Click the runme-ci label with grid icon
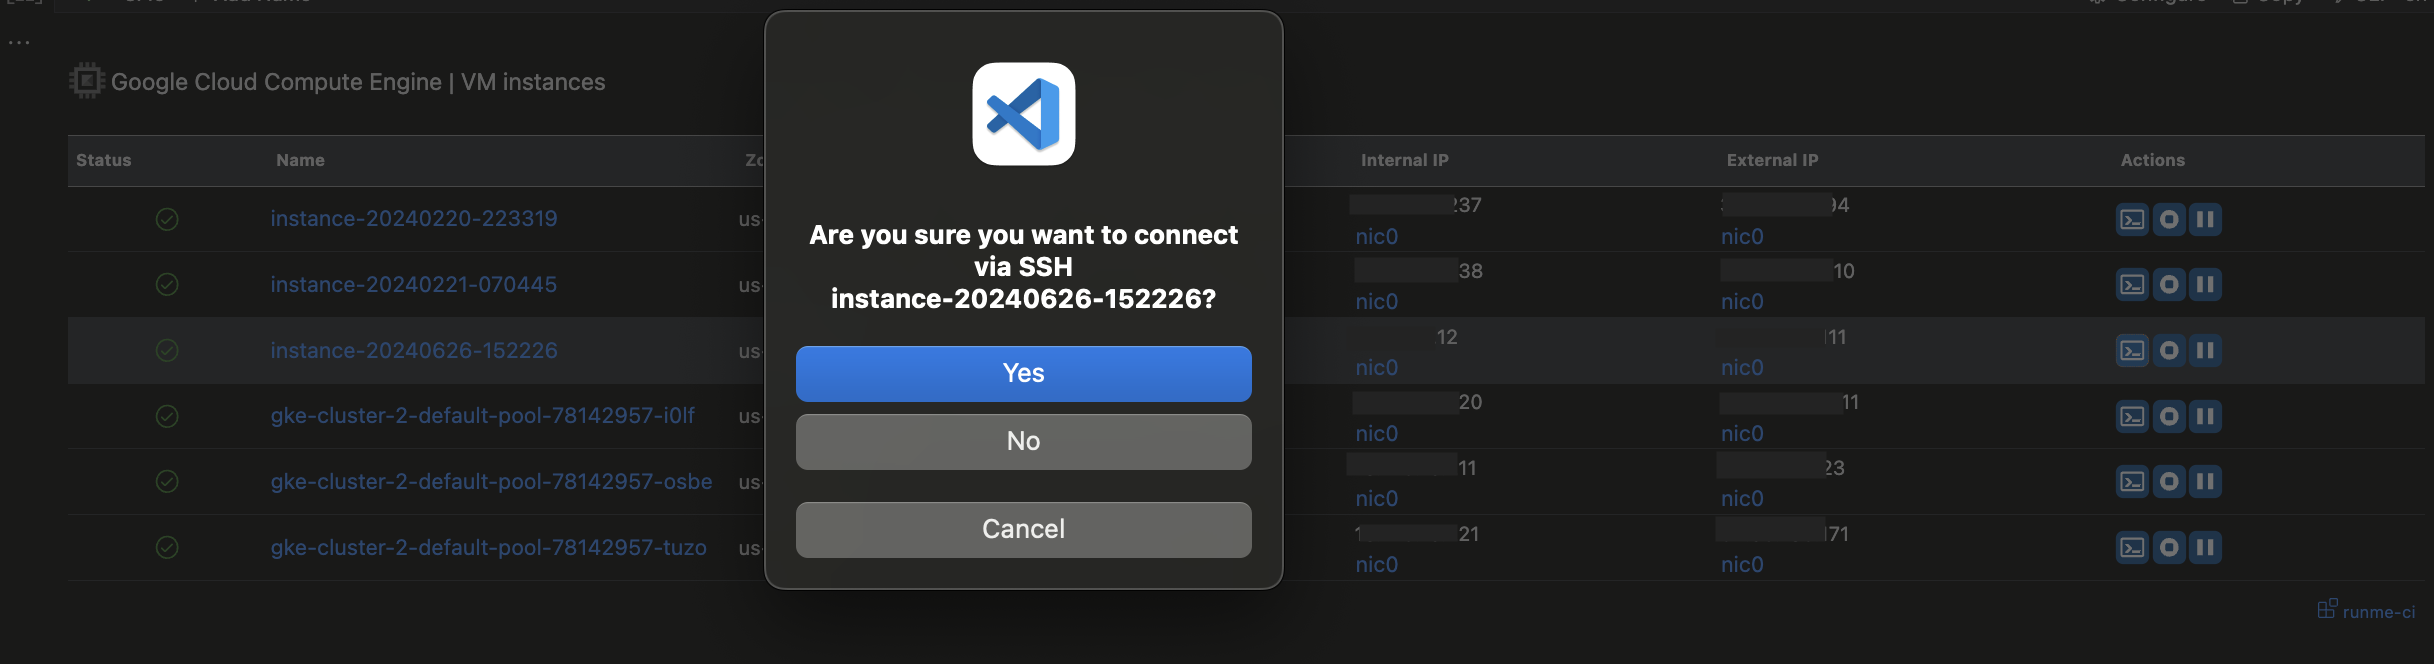Viewport: 2434px width, 664px height. point(2366,611)
